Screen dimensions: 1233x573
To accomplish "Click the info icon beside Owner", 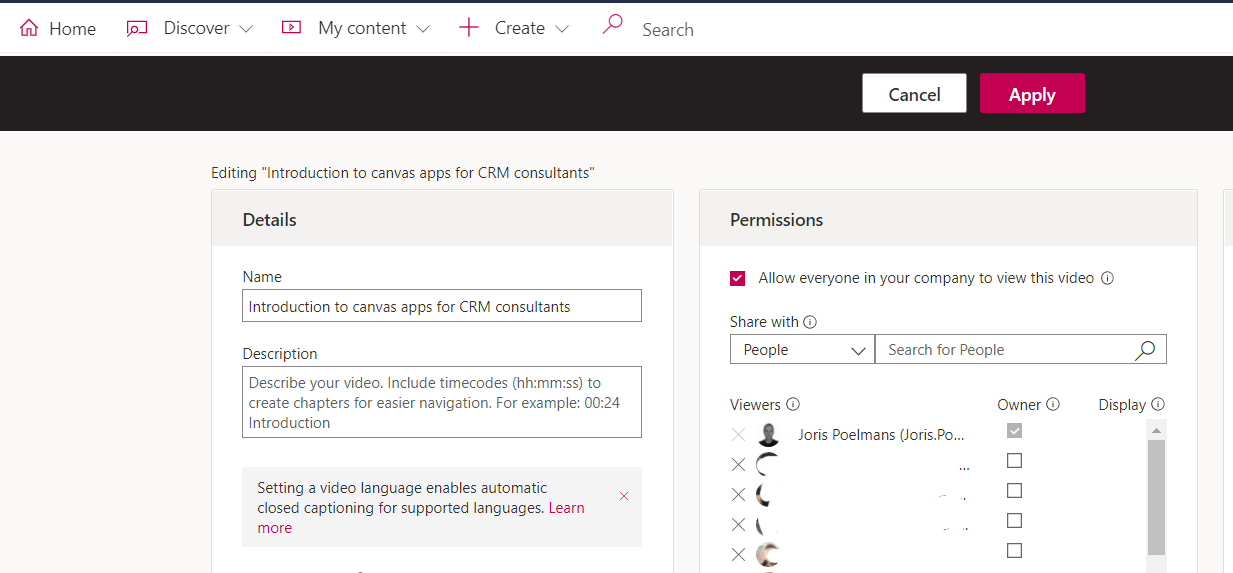I will point(1052,405).
